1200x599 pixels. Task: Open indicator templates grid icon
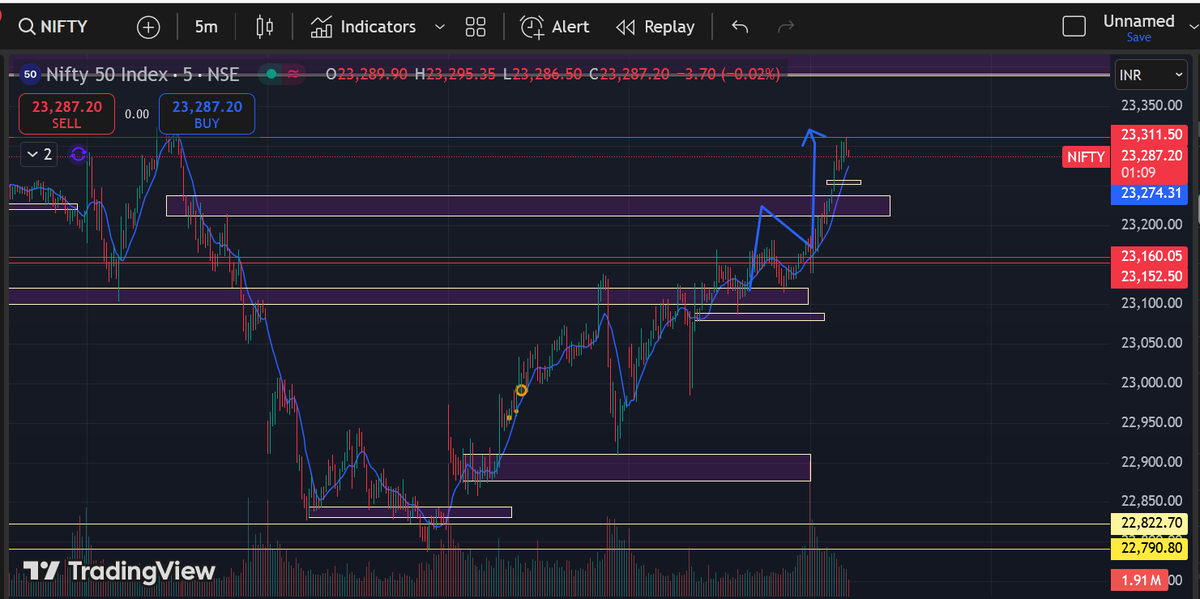(476, 27)
